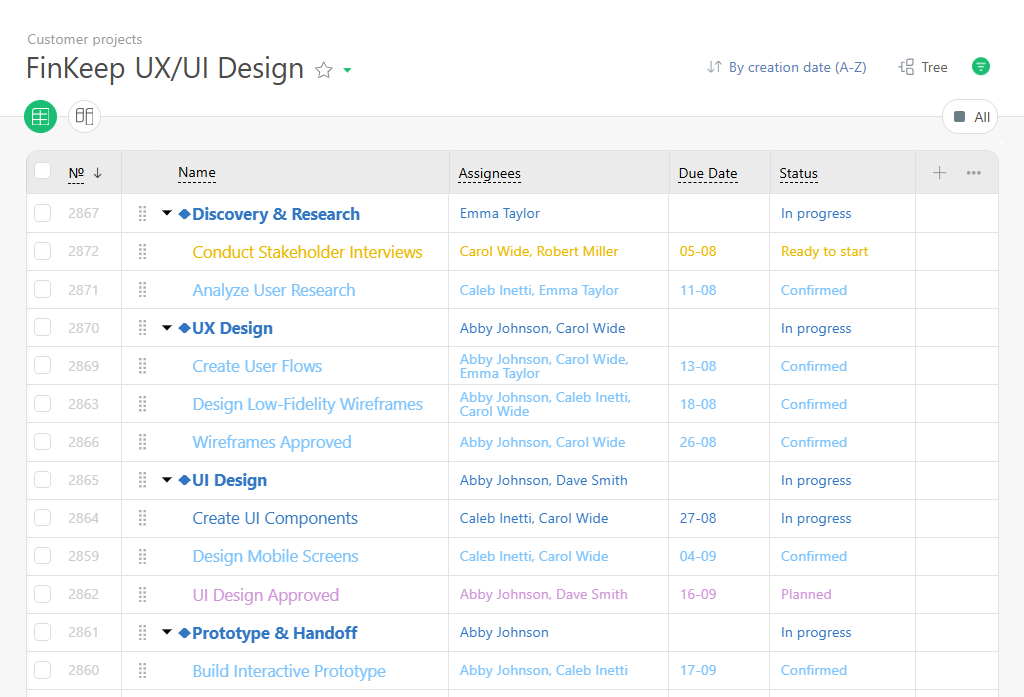1024x697 pixels.
Task: Click drag handle of Design Mobile Screens
Action: pyautogui.click(x=142, y=556)
